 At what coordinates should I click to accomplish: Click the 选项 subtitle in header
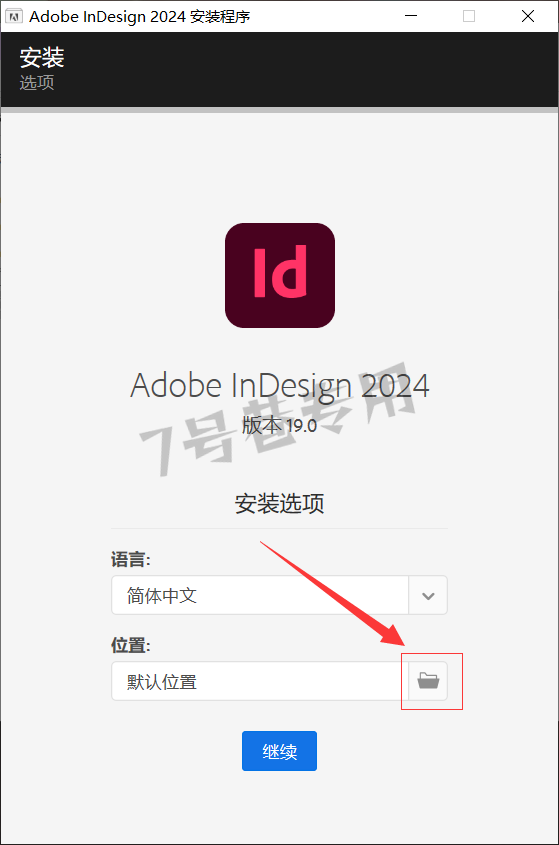coord(37,82)
